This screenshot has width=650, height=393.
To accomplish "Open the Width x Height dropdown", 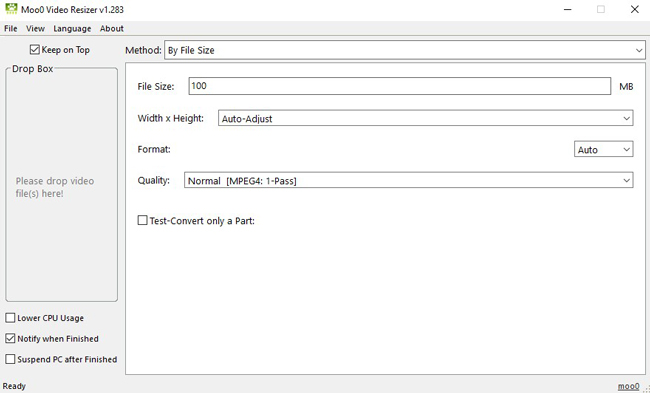I will (x=426, y=118).
